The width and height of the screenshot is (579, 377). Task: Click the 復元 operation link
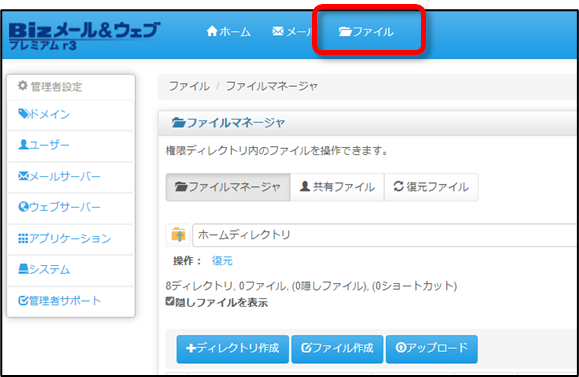pyautogui.click(x=222, y=261)
